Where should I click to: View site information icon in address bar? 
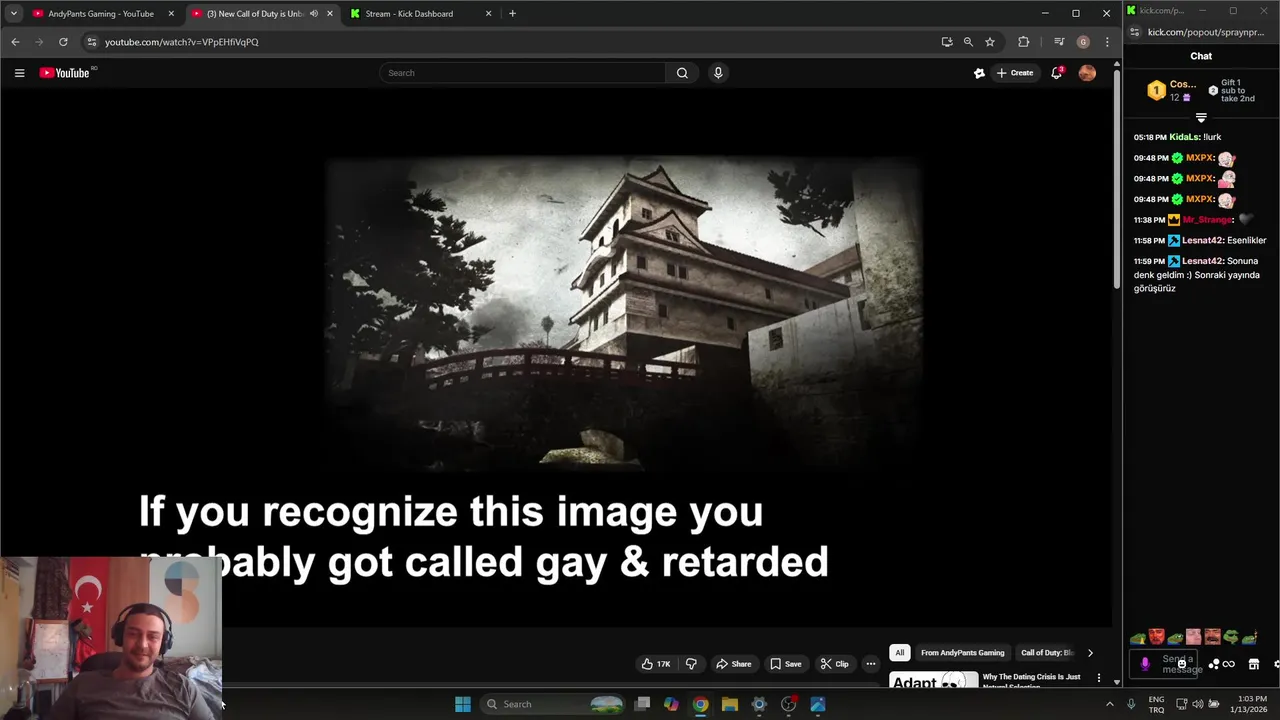91,42
